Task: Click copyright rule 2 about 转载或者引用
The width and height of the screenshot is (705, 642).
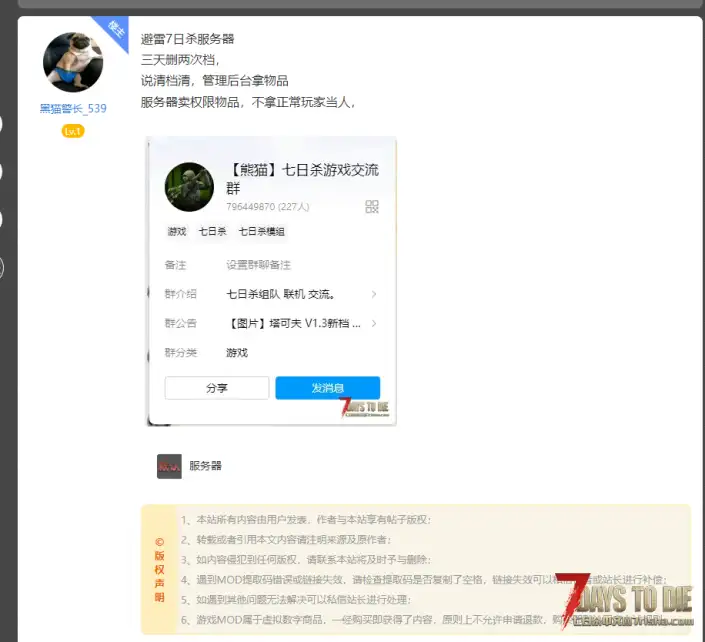Action: click(286, 539)
